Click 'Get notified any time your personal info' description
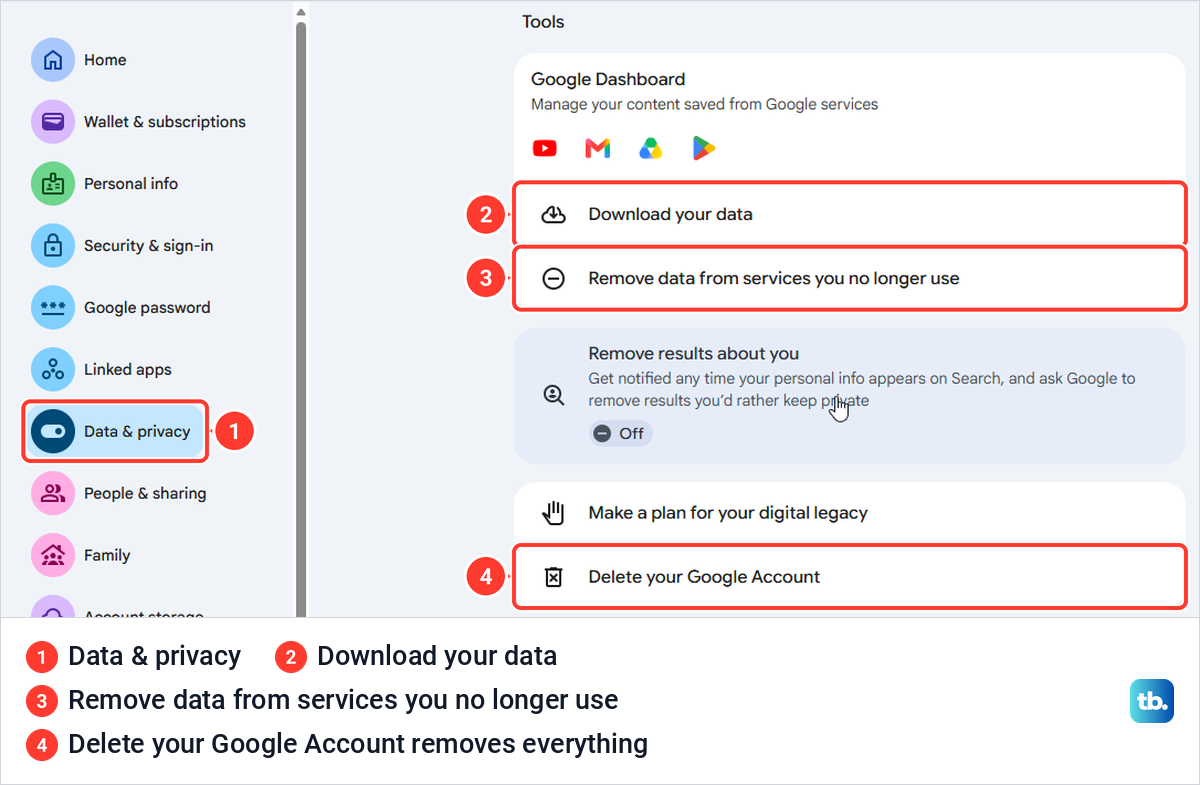This screenshot has width=1200, height=785. [862, 390]
